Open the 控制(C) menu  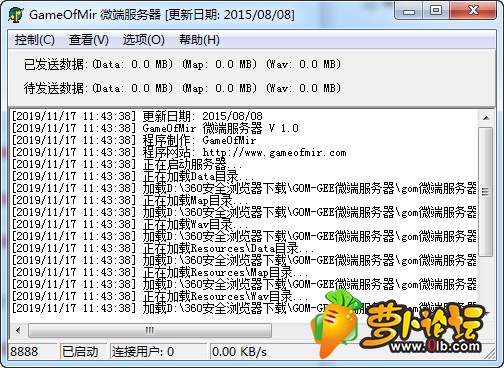click(x=34, y=40)
